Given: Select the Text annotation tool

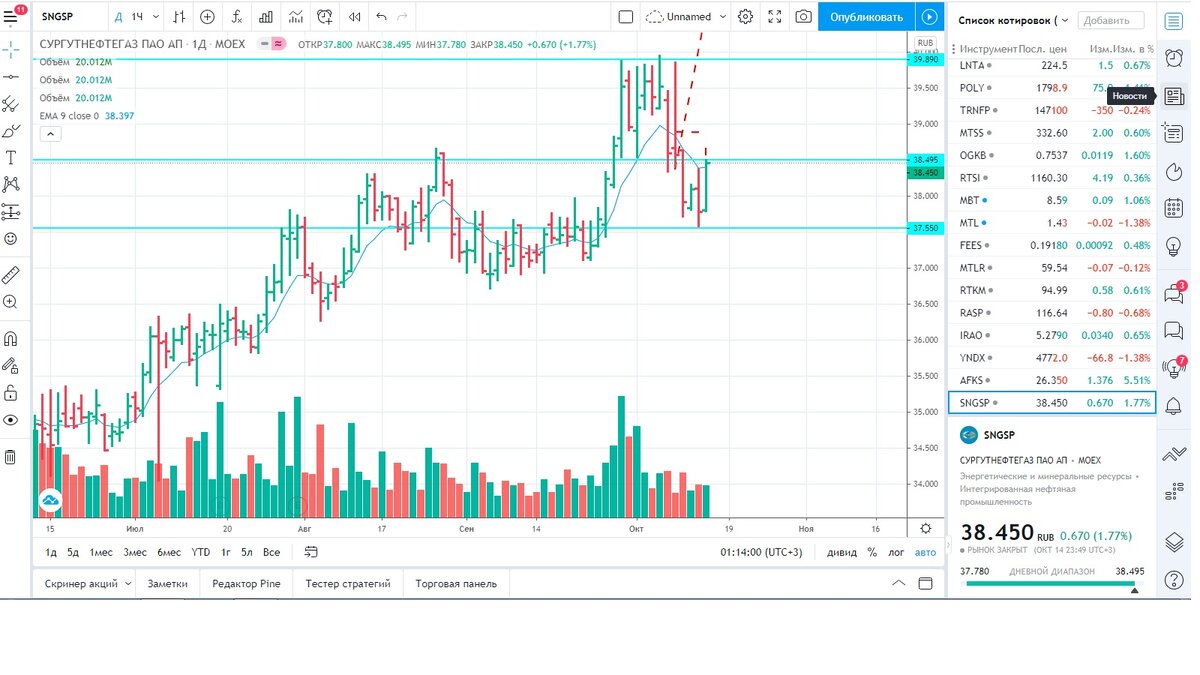Looking at the screenshot, I should pyautogui.click(x=11, y=157).
